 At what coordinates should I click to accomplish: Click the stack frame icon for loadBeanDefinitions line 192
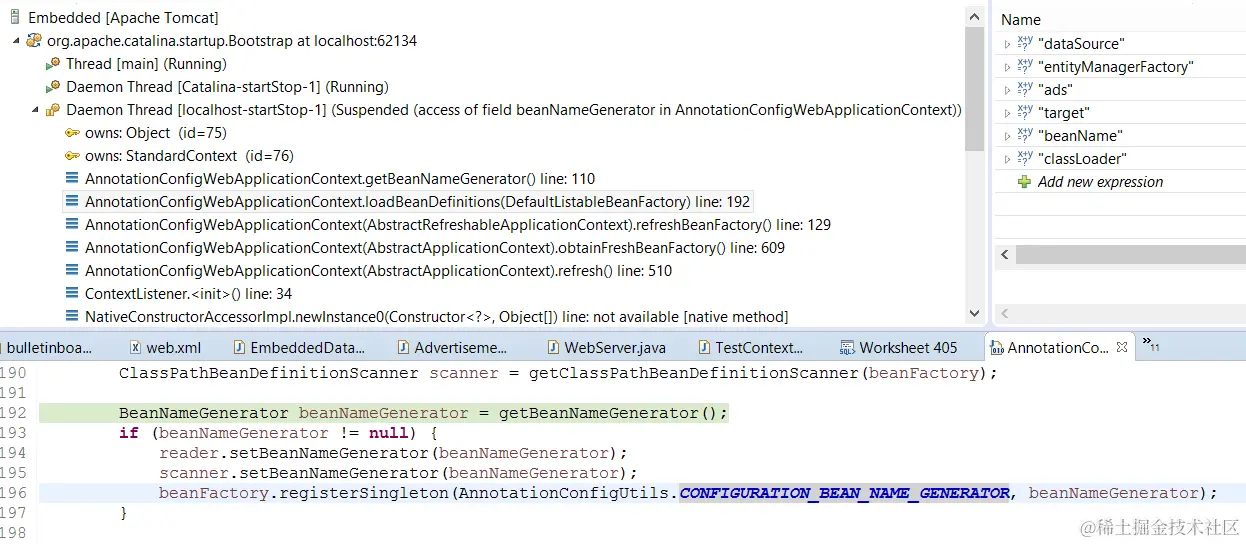click(72, 202)
